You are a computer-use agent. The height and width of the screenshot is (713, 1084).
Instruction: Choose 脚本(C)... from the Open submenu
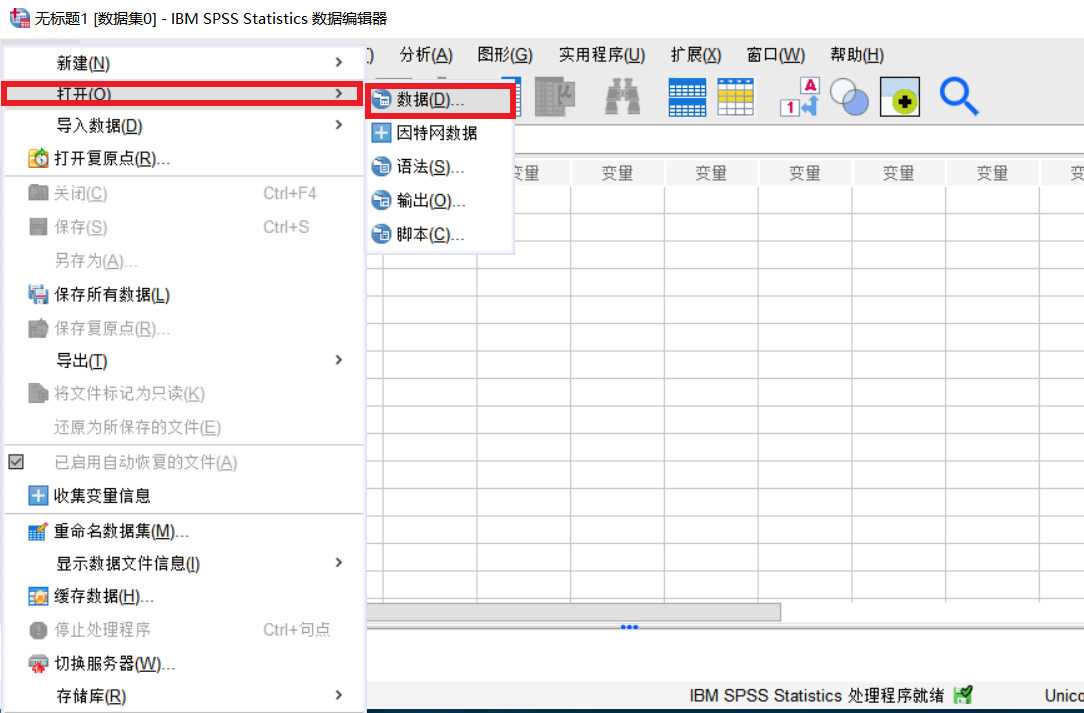click(x=440, y=234)
